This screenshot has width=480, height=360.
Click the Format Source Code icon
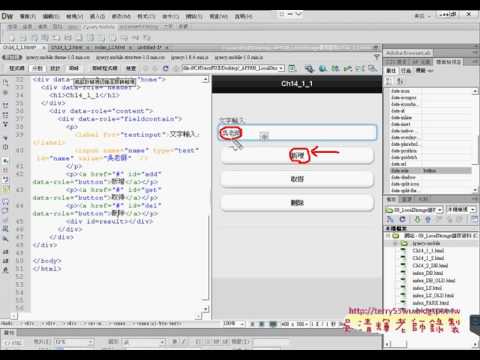pos(5,270)
